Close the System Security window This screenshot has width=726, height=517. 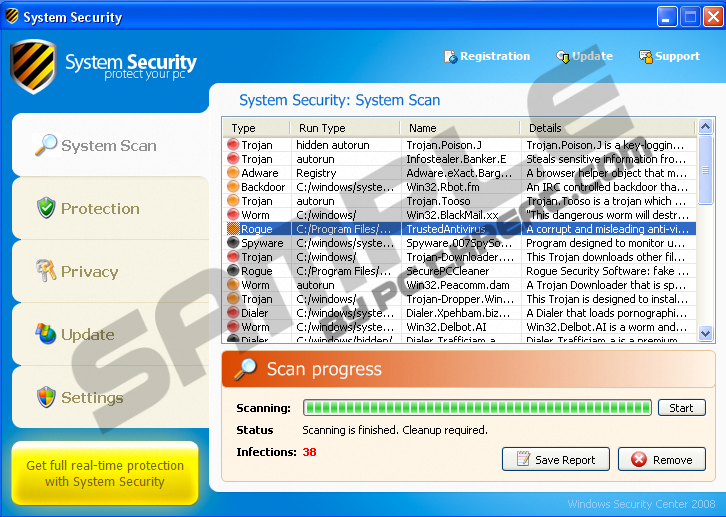point(713,17)
